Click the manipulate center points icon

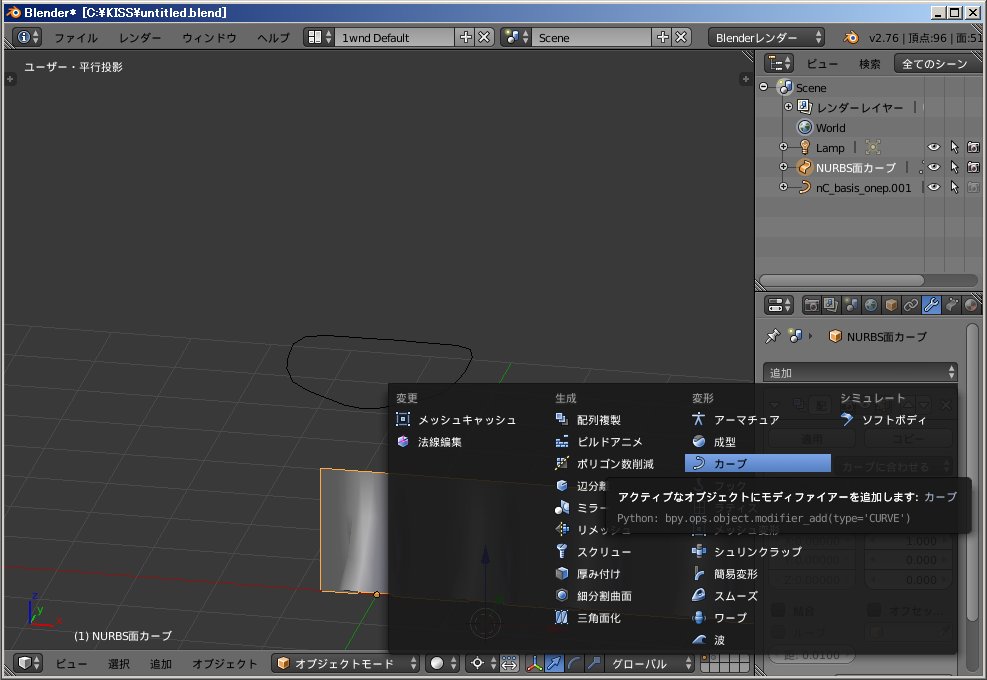pyautogui.click(x=509, y=663)
